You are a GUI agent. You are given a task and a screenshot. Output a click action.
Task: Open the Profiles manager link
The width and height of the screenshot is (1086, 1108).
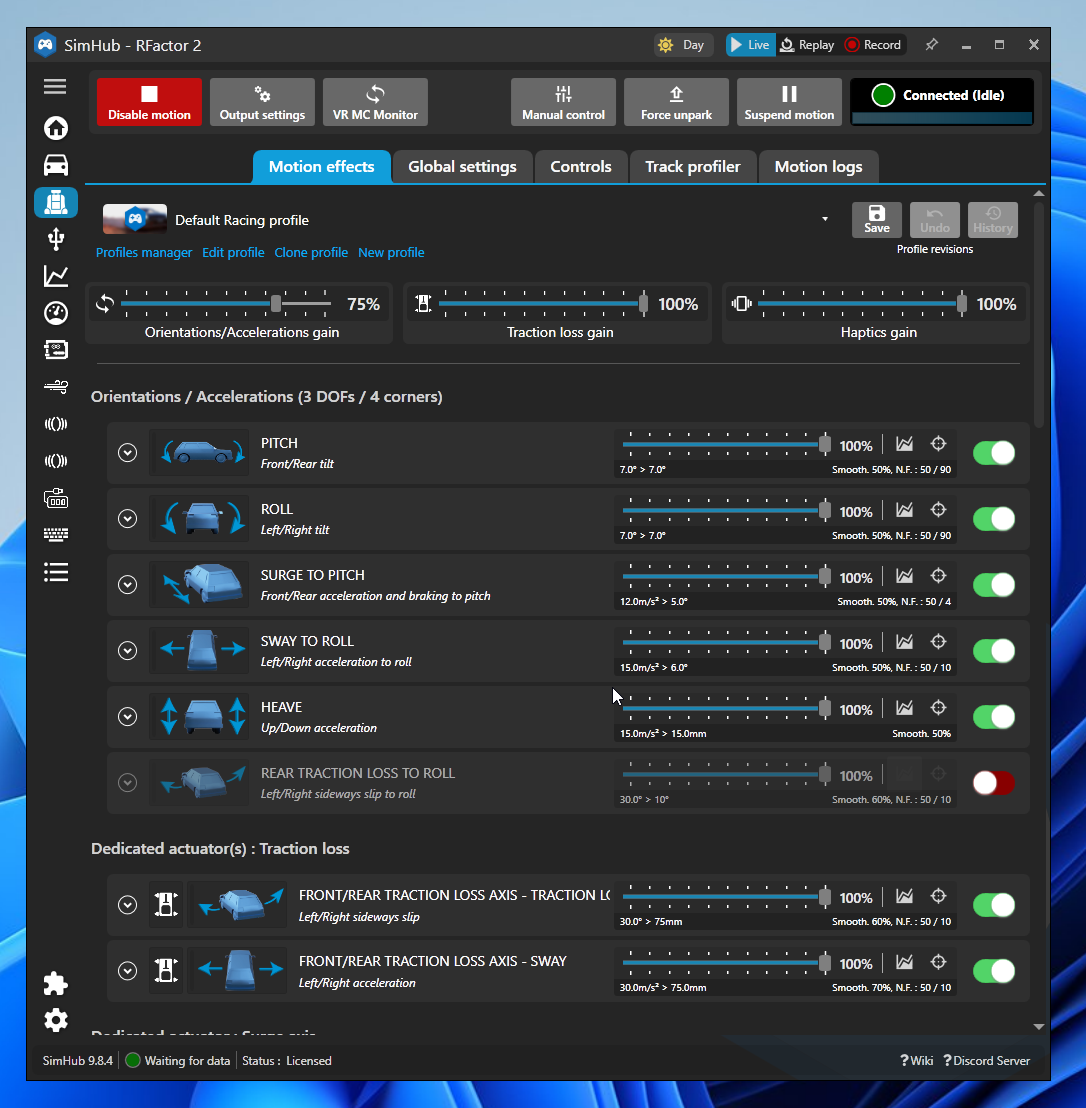click(x=144, y=252)
